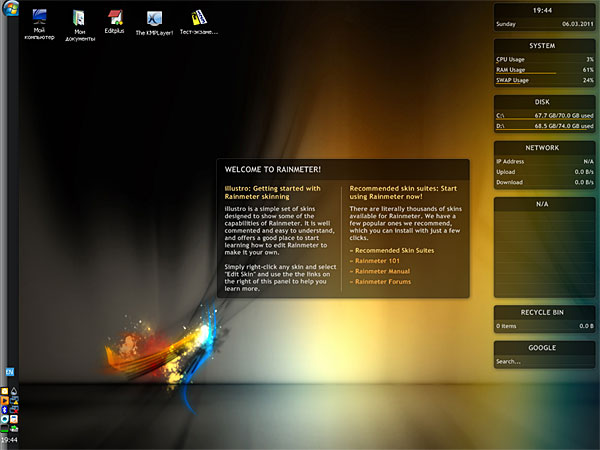The width and height of the screenshot is (600, 450).
Task: Click the network warning tray icon
Action: pyautogui.click(x=14, y=400)
